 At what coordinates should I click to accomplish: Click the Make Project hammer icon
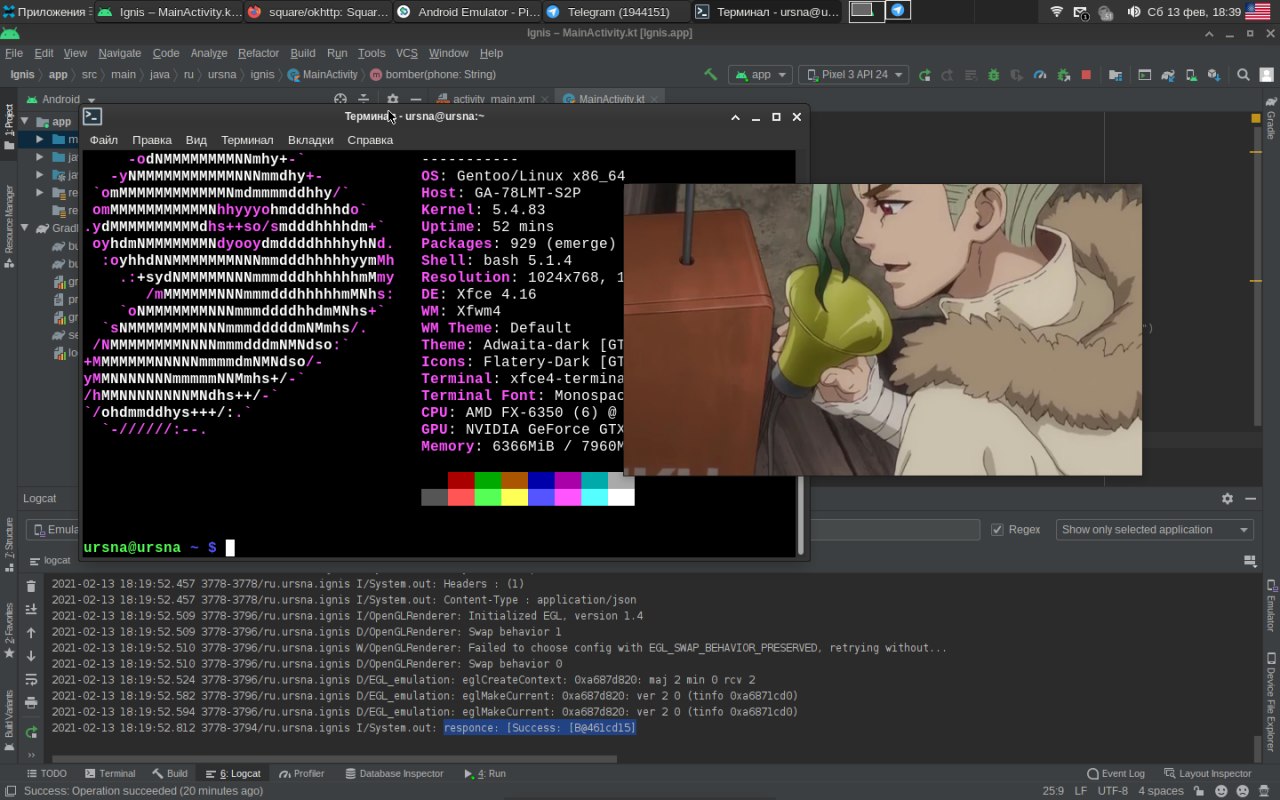pos(711,75)
